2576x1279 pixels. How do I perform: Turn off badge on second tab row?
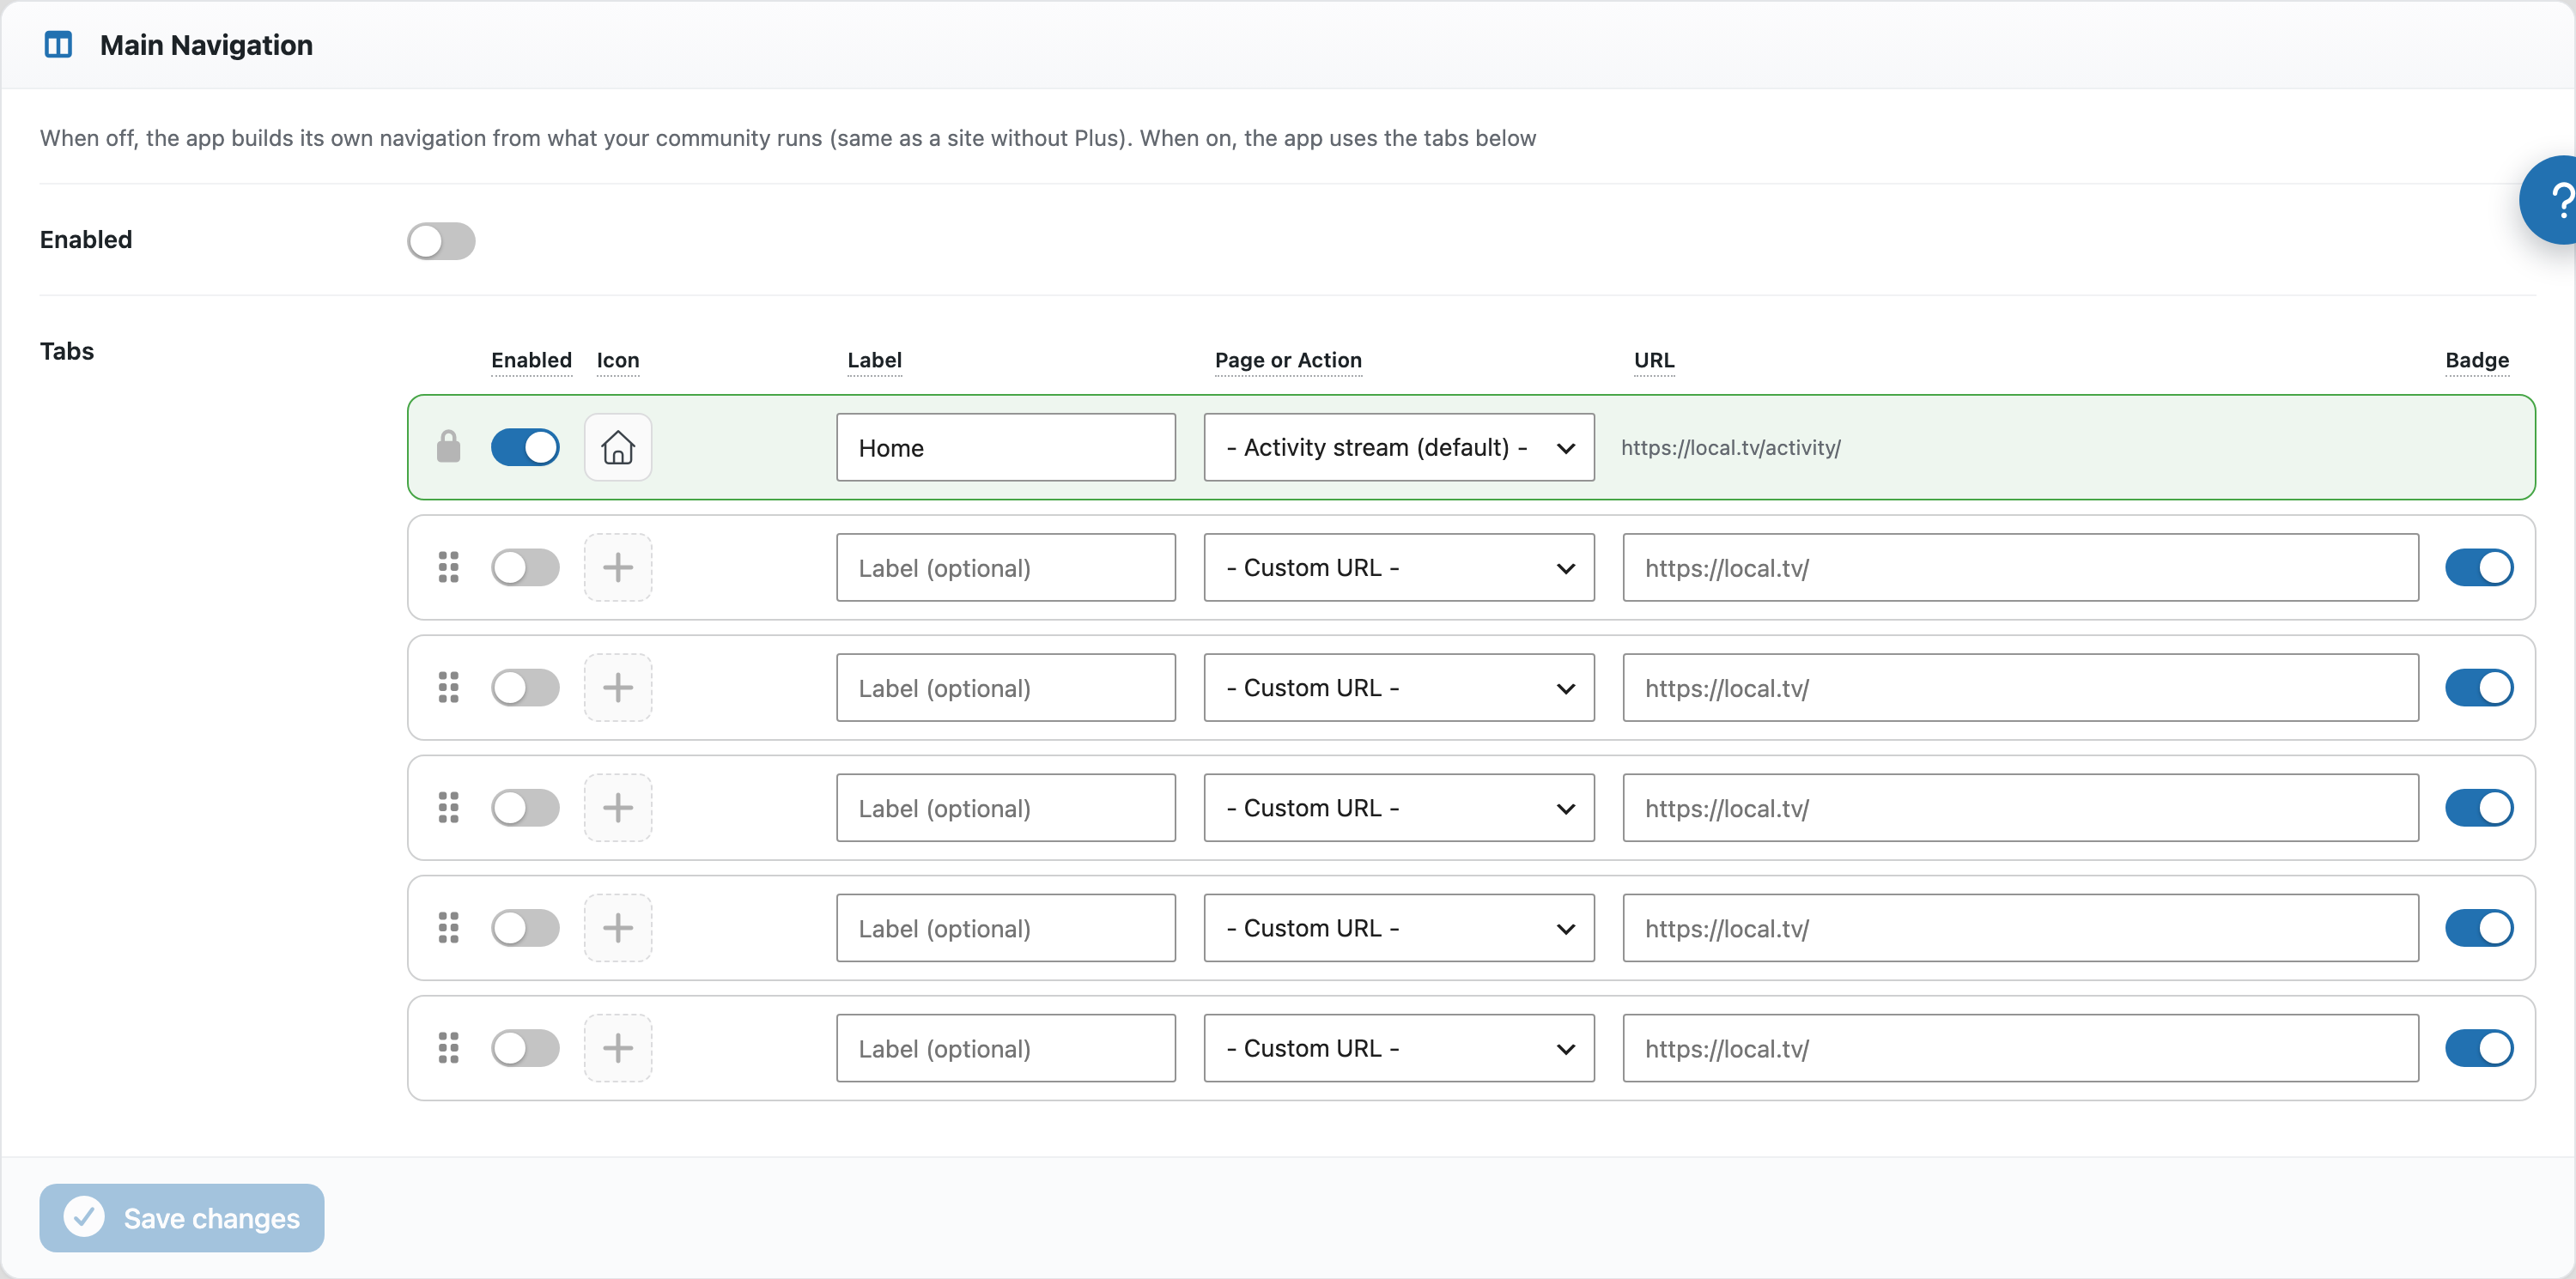2479,567
